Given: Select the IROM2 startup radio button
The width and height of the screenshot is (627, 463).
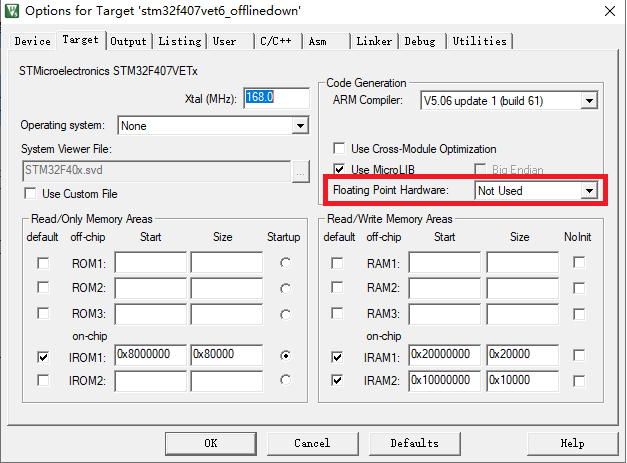Looking at the screenshot, I should (x=285, y=380).
